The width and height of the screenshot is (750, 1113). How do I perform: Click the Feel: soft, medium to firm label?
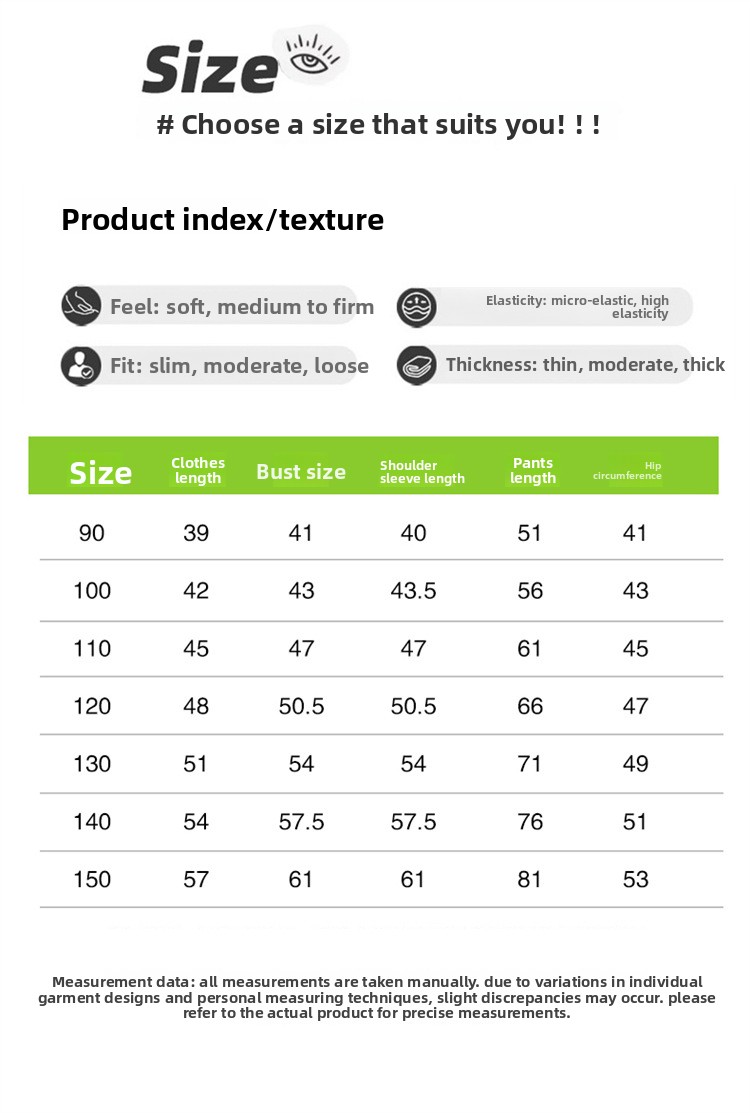pos(242,307)
